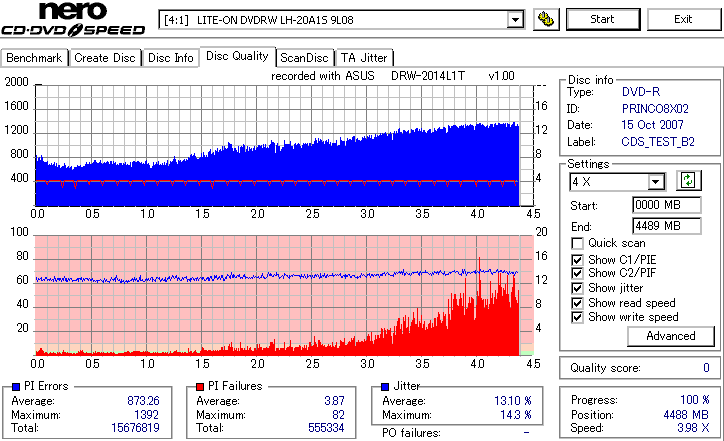Uncheck the Show jitter option
This screenshot has width=724, height=441.
tap(577, 289)
